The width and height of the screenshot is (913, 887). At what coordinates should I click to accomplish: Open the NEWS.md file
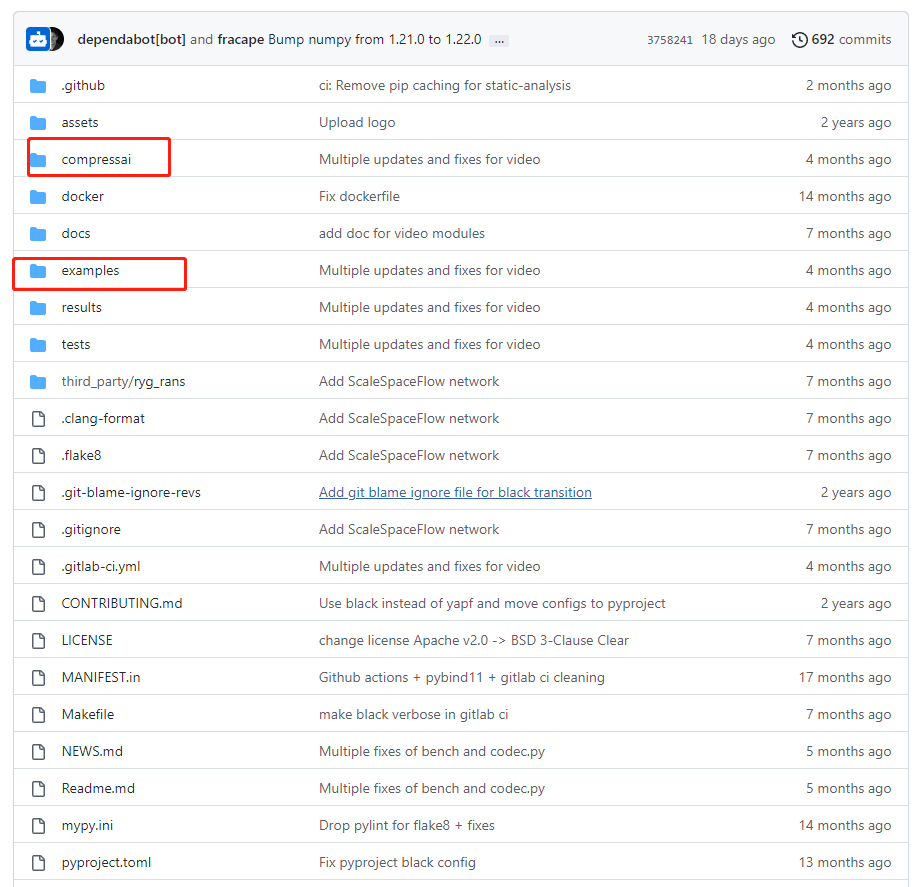92,751
